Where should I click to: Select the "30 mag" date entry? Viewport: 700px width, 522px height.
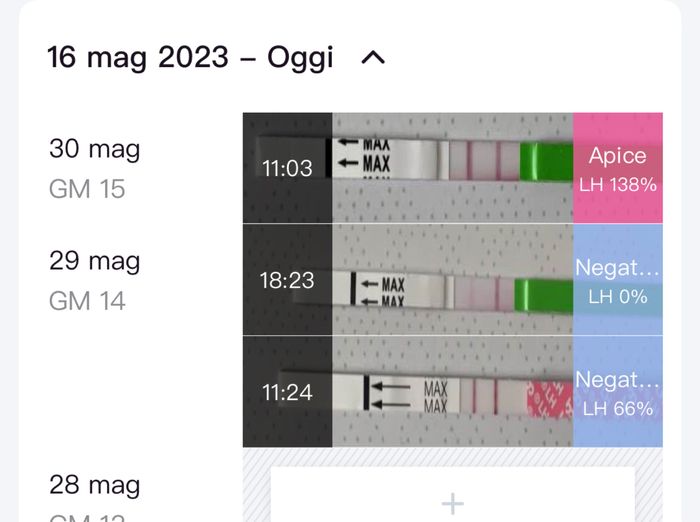click(x=95, y=149)
